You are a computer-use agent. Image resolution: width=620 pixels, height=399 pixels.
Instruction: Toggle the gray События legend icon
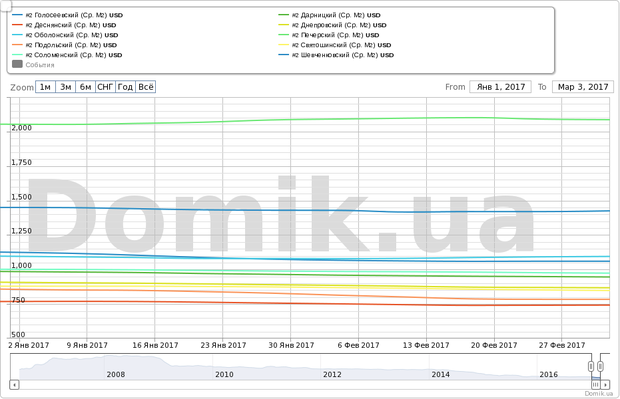coord(17,64)
